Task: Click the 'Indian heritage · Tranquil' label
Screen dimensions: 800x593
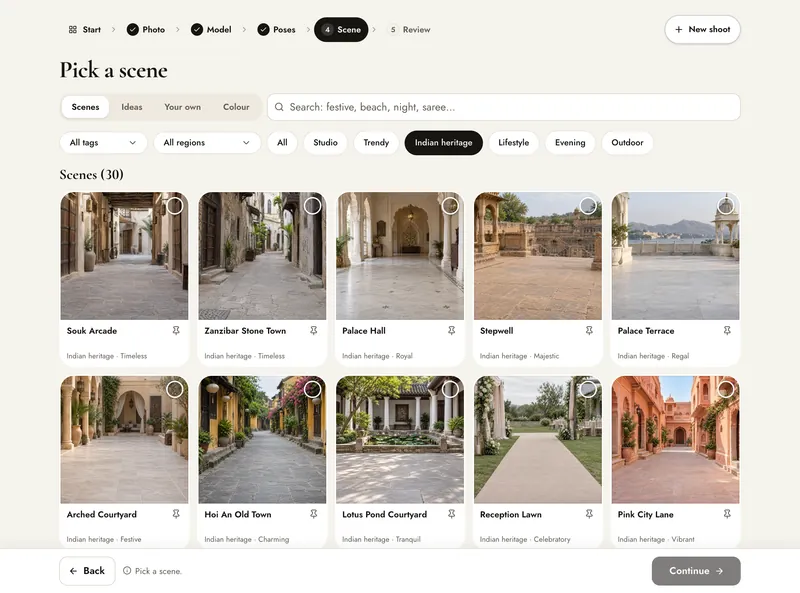Action: [x=381, y=539]
